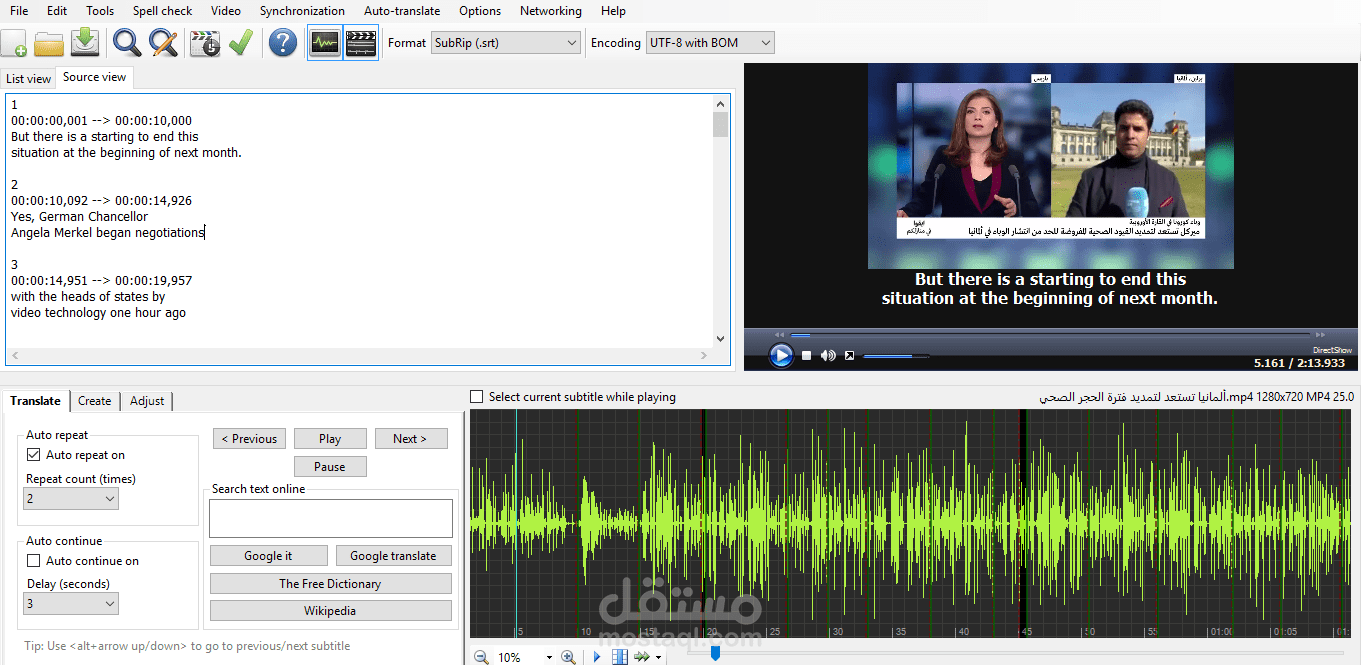Switch to the Create tab
The height and width of the screenshot is (665, 1361).
[x=94, y=401]
